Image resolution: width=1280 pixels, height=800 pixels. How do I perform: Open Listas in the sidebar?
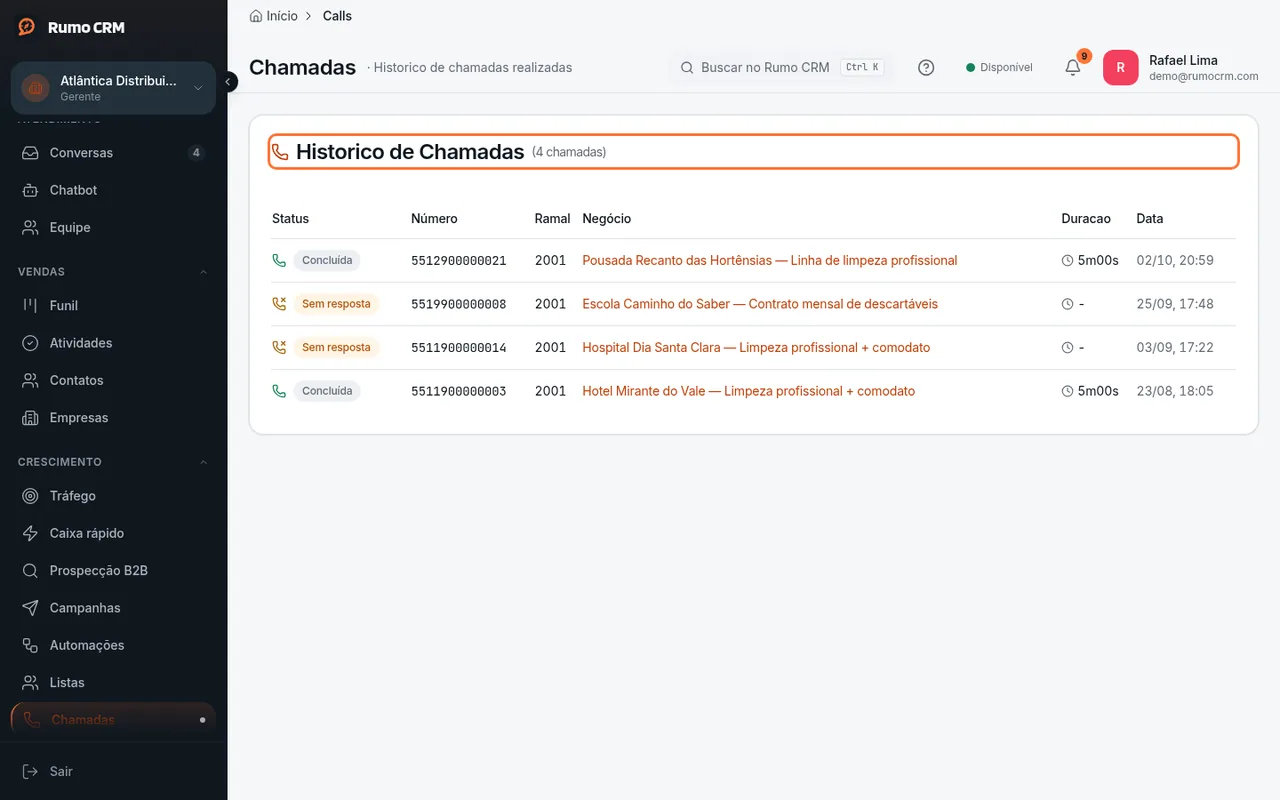(113, 682)
